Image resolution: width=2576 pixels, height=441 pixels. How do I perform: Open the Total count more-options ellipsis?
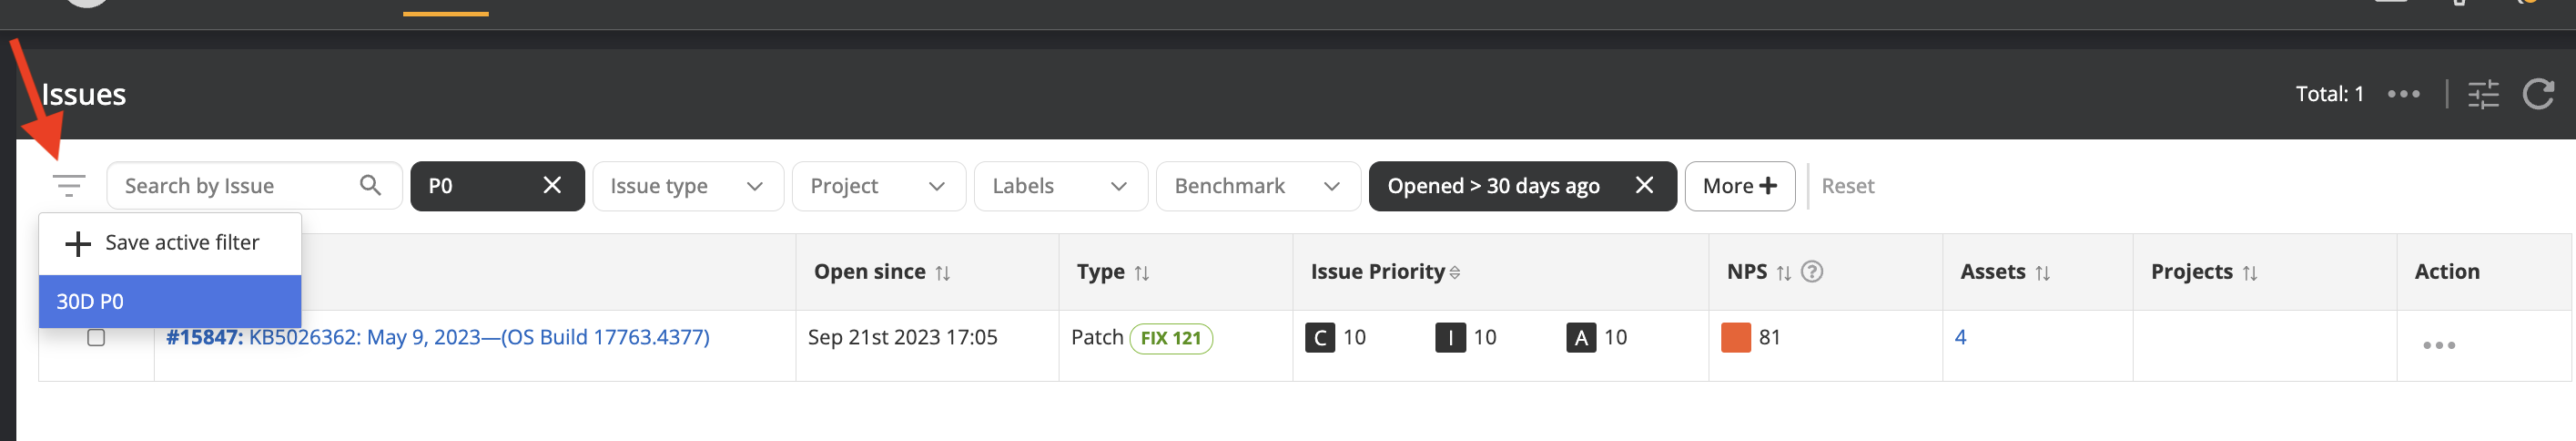[x=2403, y=95]
